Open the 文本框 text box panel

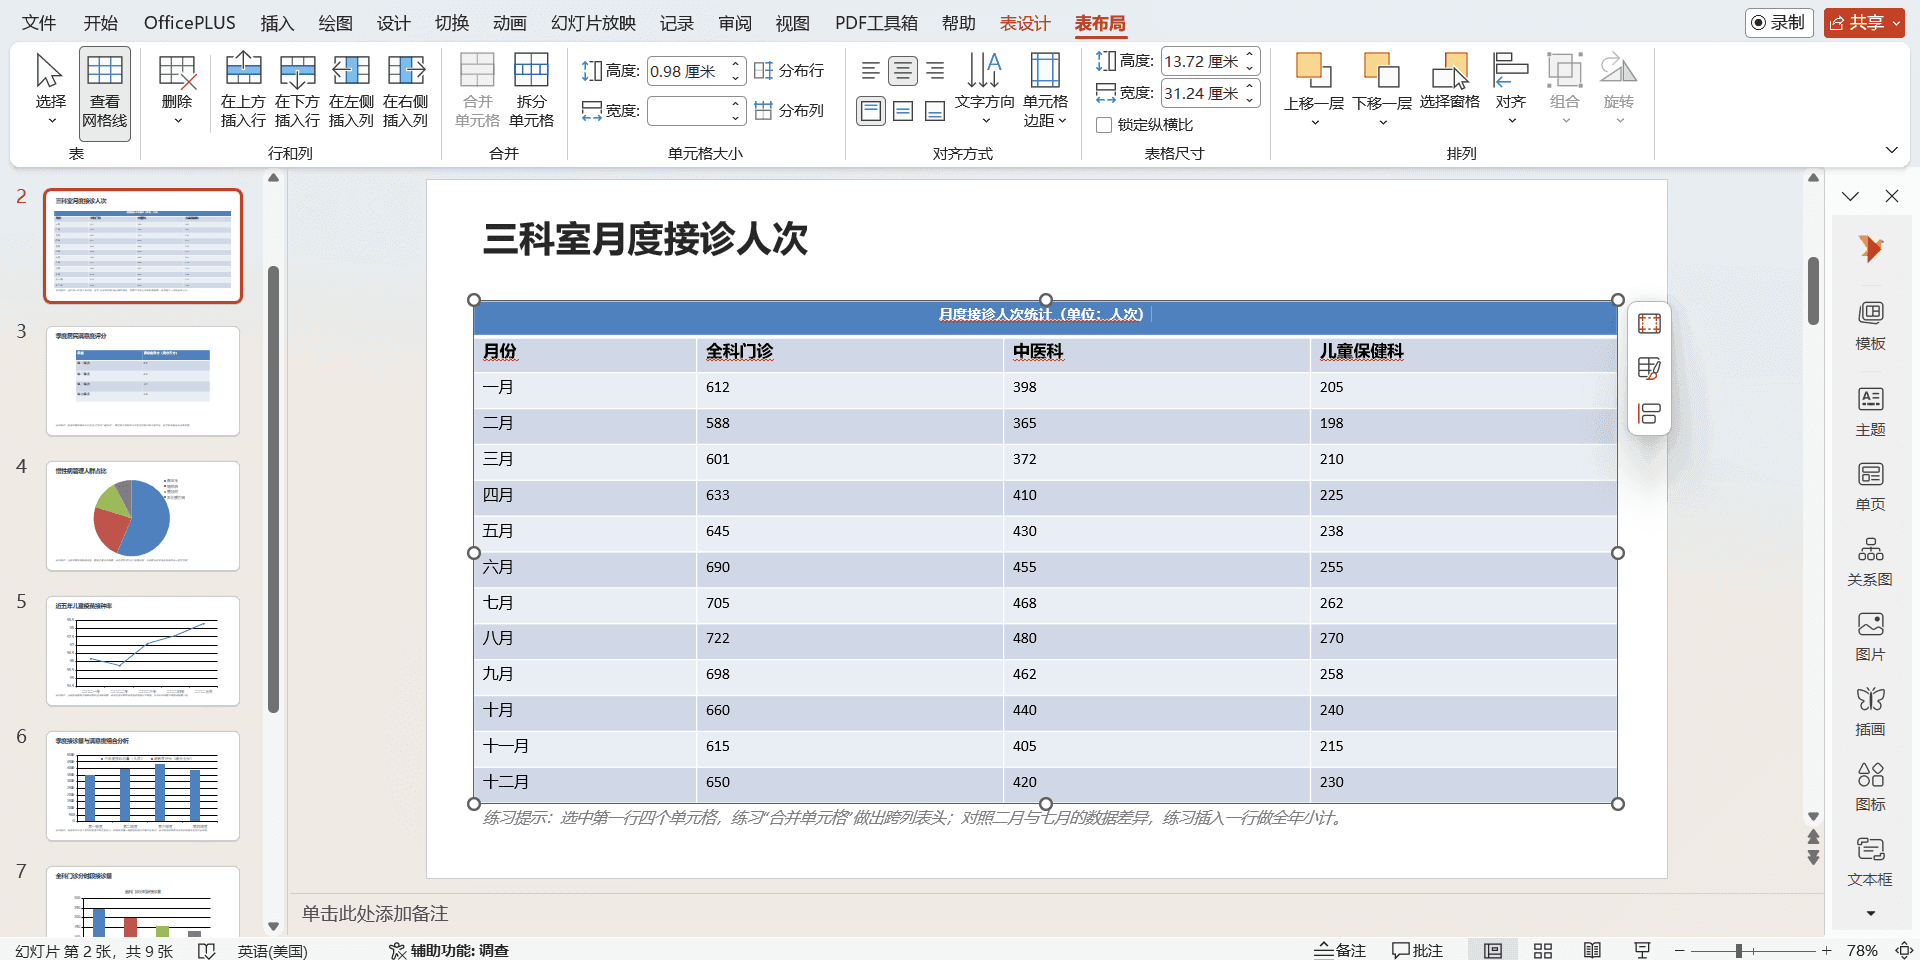[1870, 861]
